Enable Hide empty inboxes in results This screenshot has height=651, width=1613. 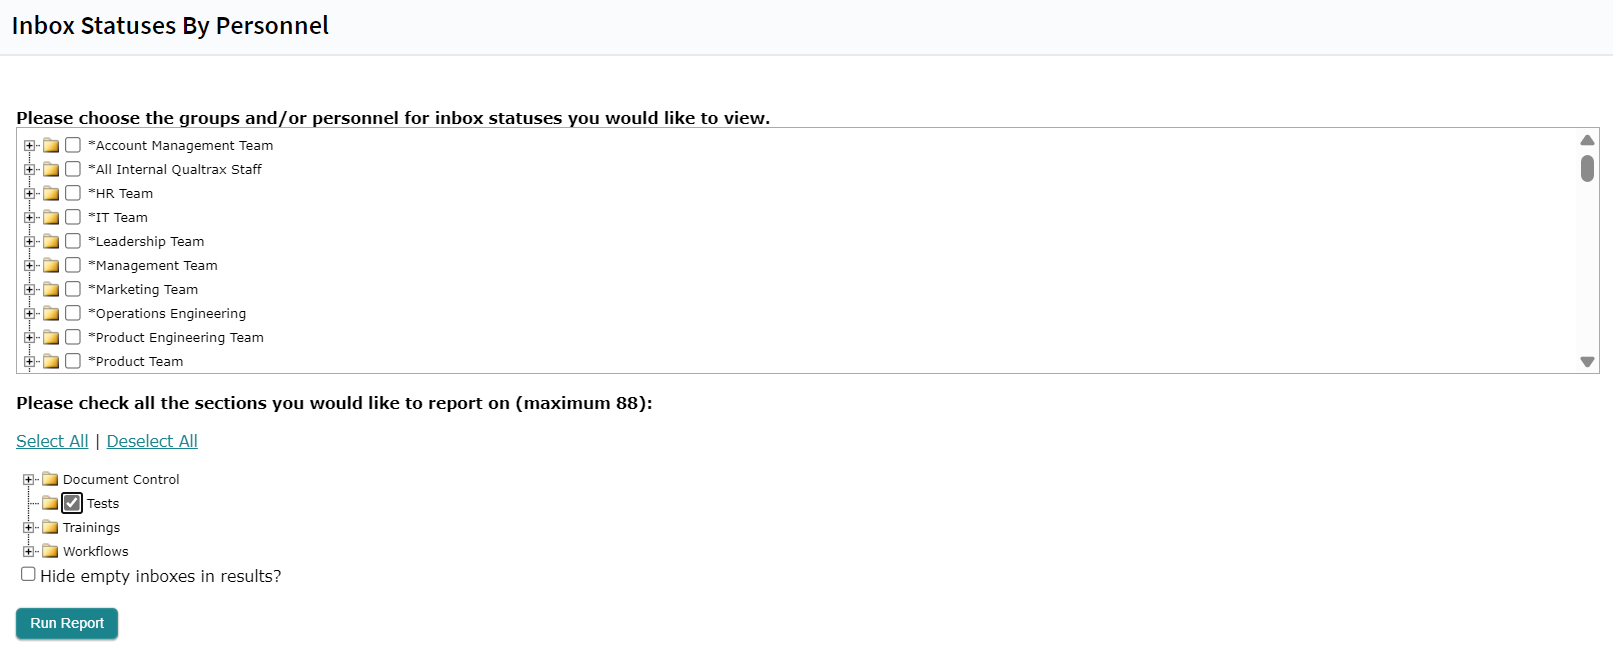click(x=28, y=574)
